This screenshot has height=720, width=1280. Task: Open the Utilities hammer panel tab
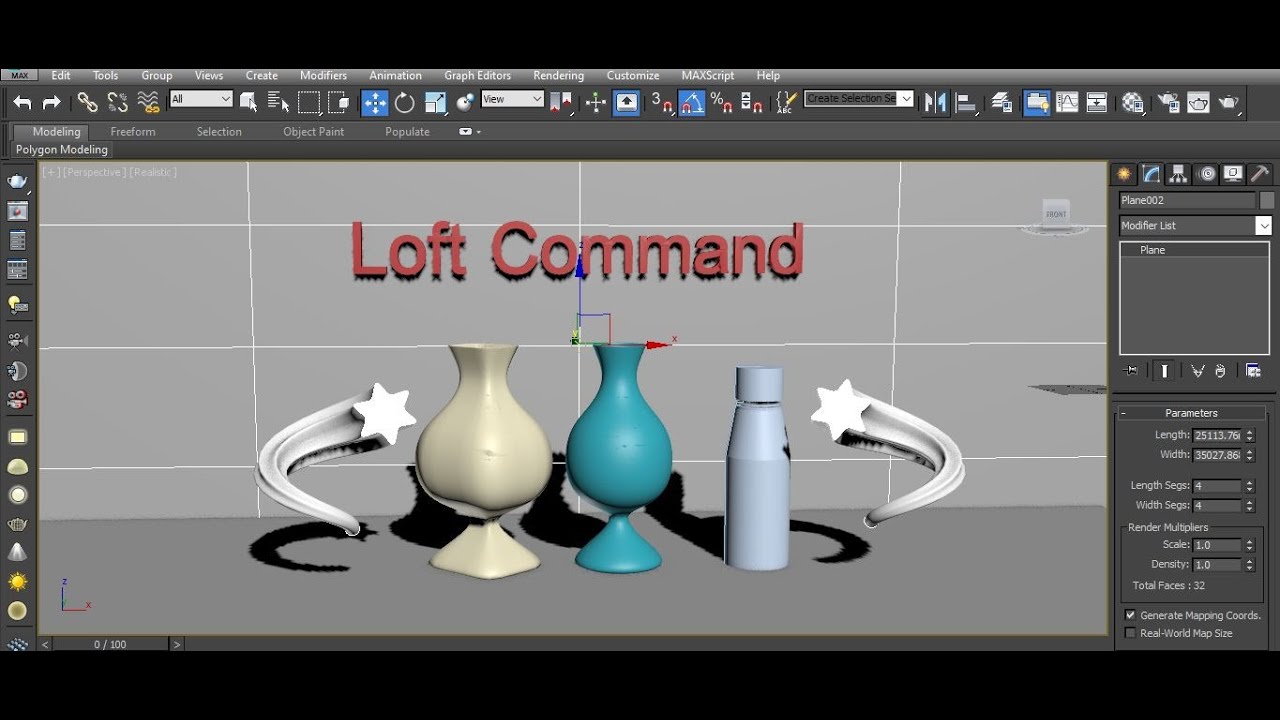pyautogui.click(x=1260, y=174)
